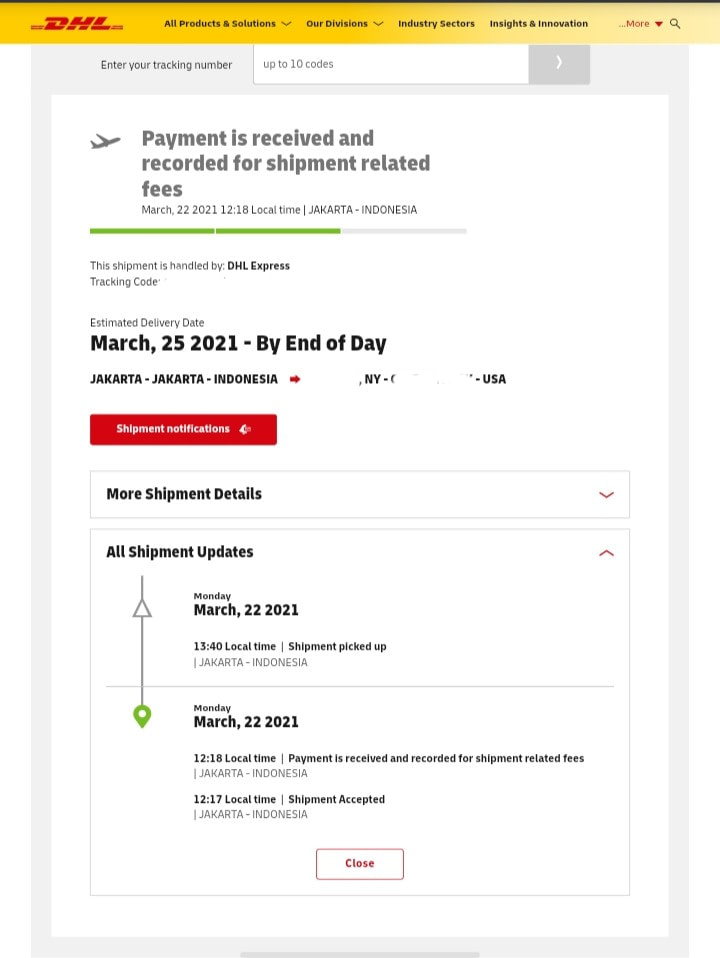Click the Shipment notifications button
Screen dimensions: 720x958
point(183,430)
